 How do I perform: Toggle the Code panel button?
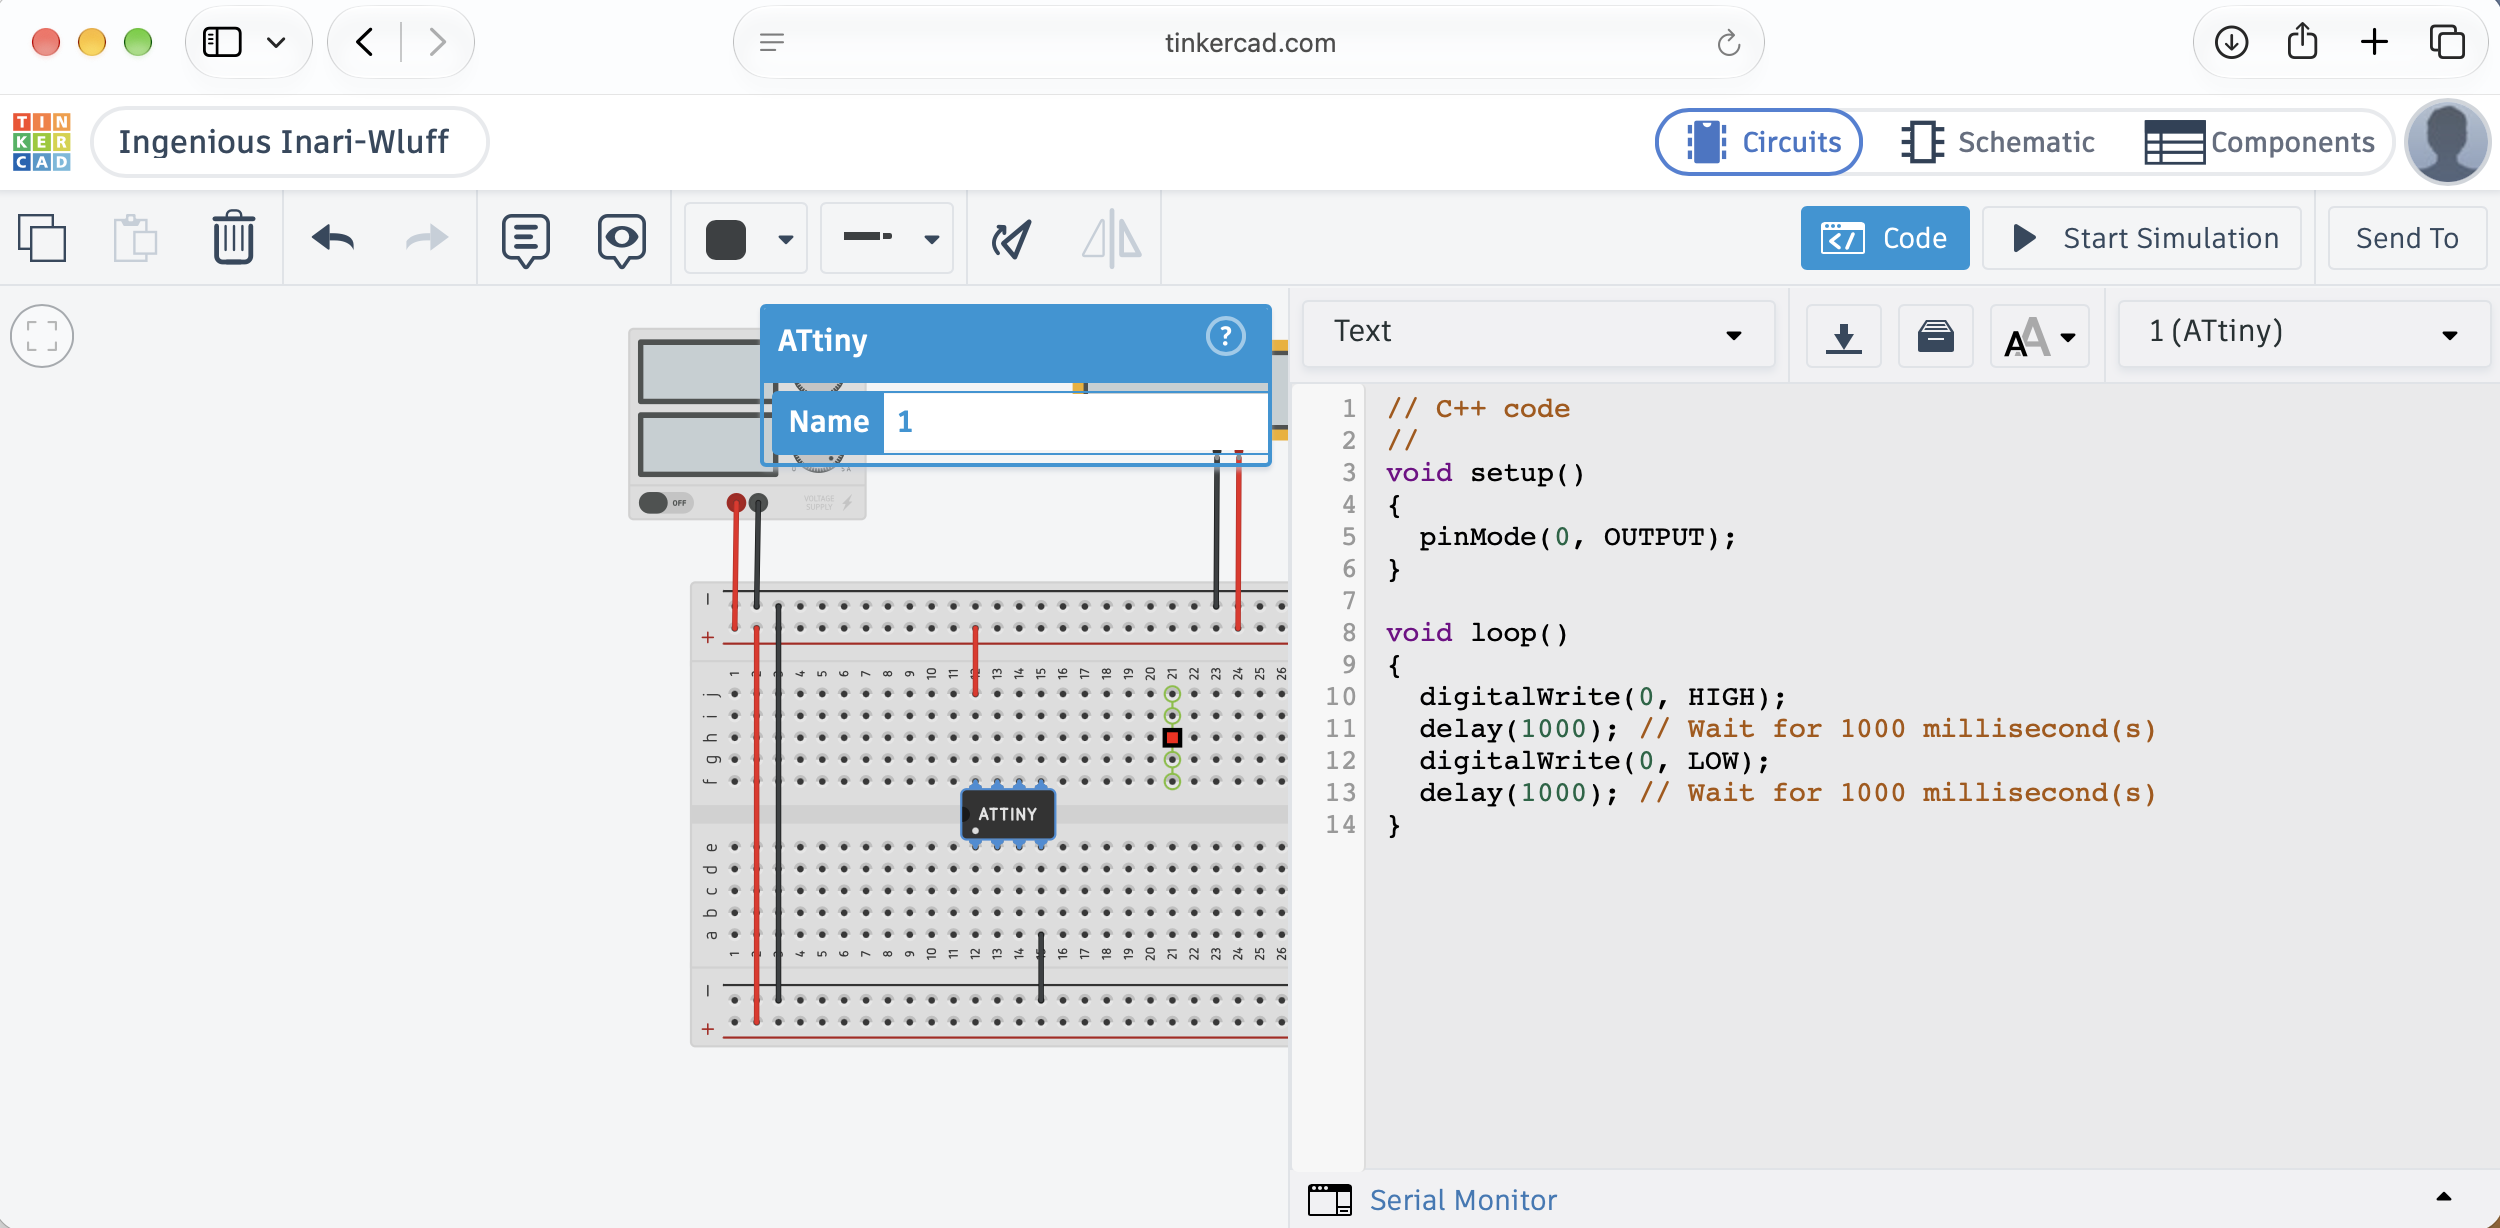1885,238
